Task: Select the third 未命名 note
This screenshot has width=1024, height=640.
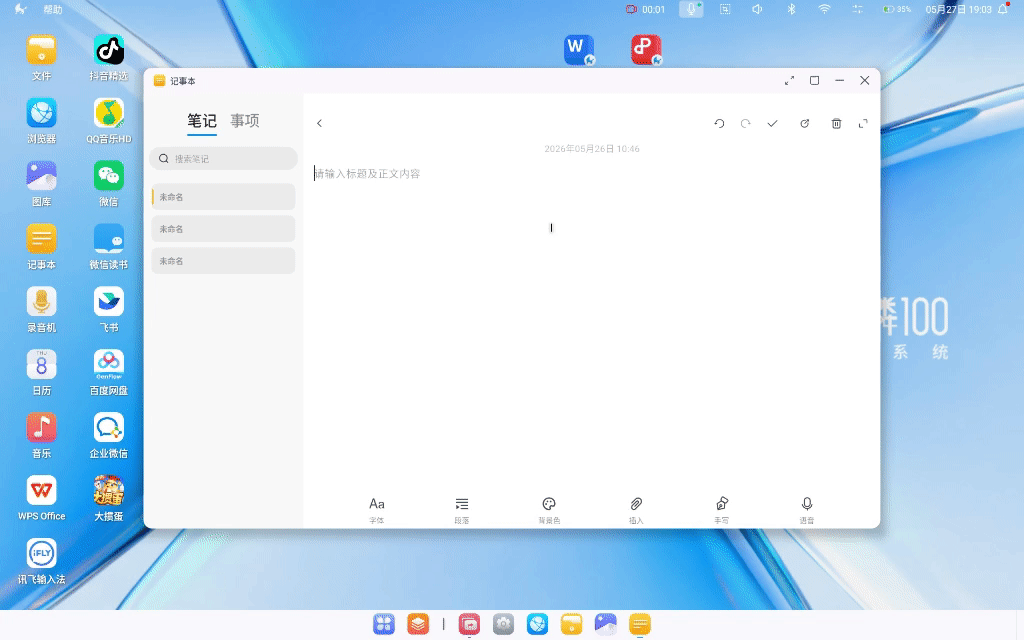Action: pyautogui.click(x=223, y=261)
